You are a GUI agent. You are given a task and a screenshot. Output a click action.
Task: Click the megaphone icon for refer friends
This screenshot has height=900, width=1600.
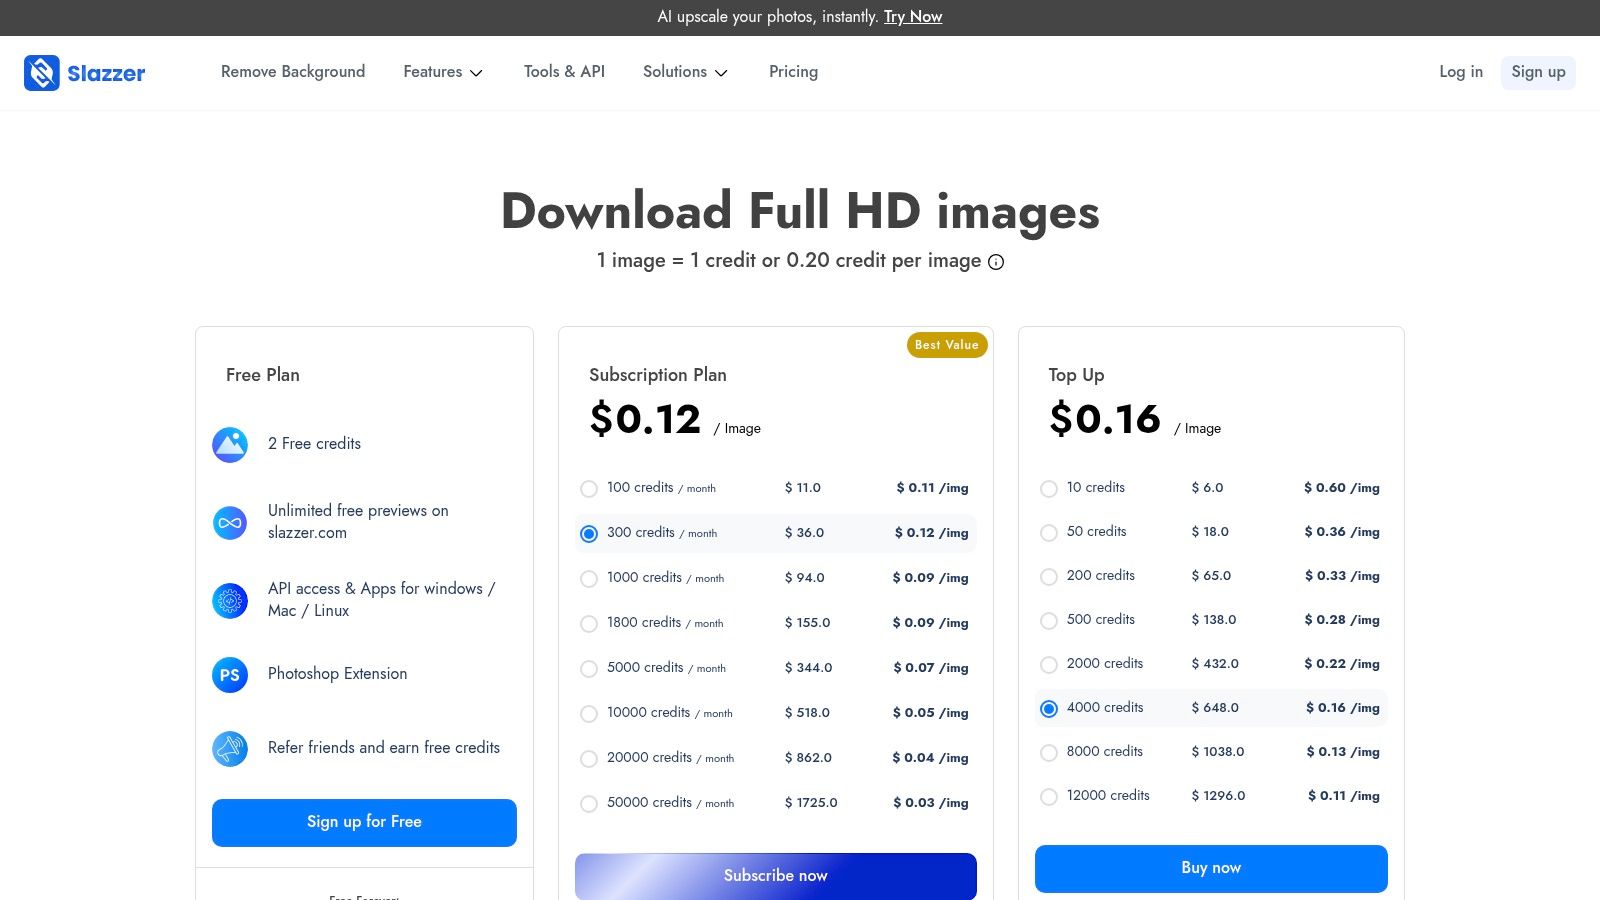pyautogui.click(x=229, y=748)
